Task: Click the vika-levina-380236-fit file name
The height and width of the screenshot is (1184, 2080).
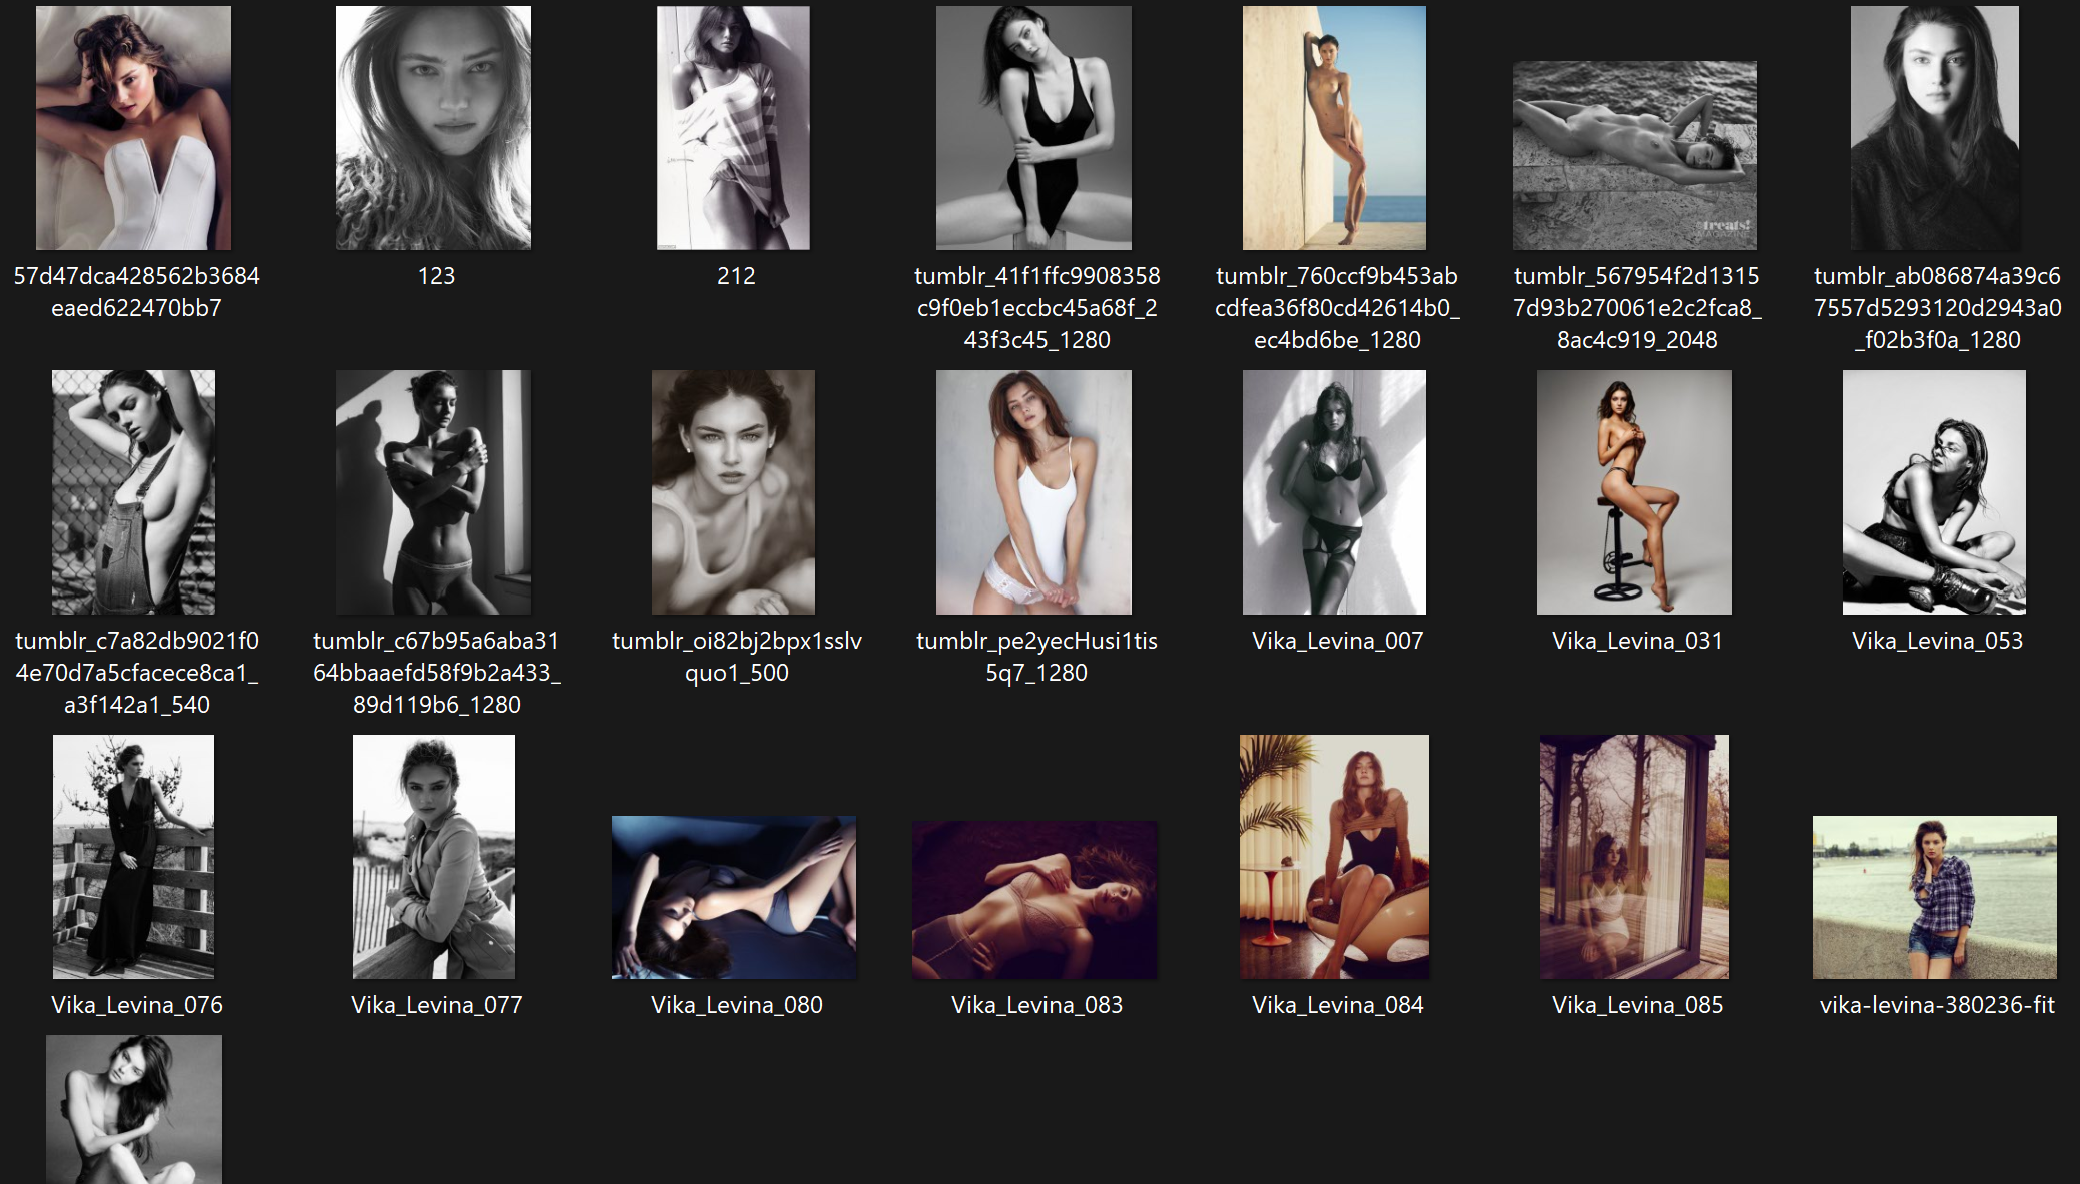Action: pyautogui.click(x=1937, y=1005)
